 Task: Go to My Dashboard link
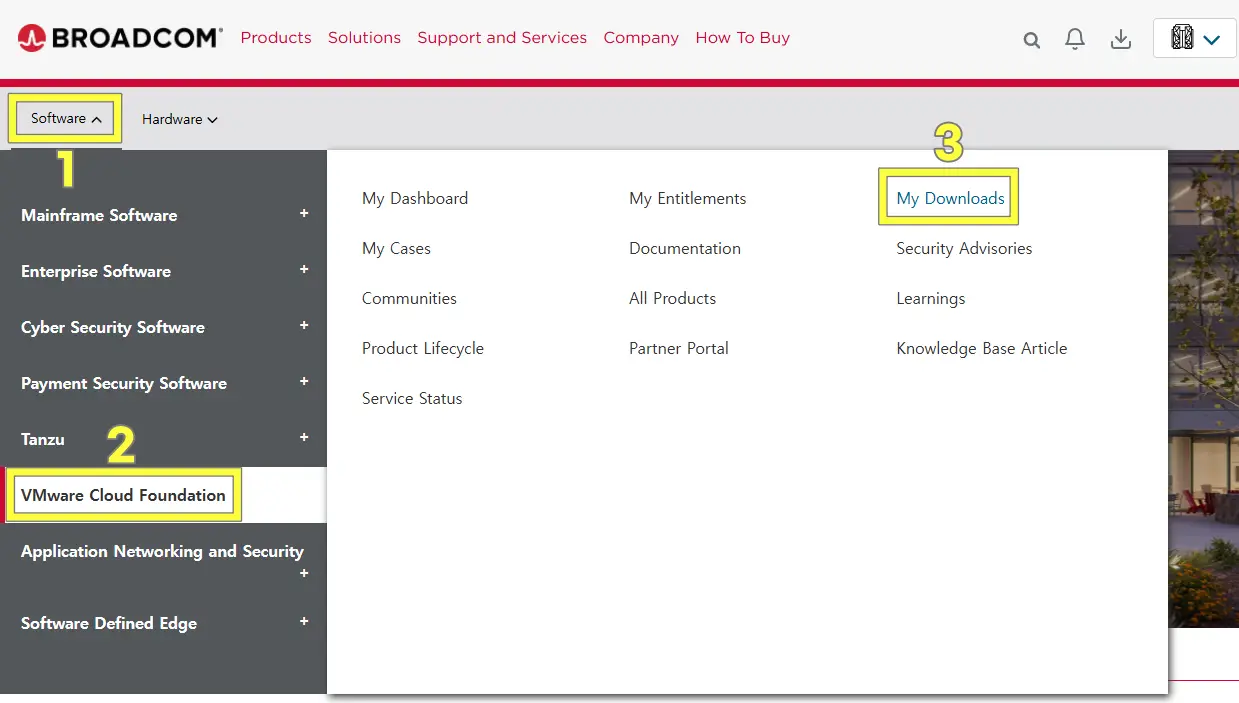click(415, 198)
